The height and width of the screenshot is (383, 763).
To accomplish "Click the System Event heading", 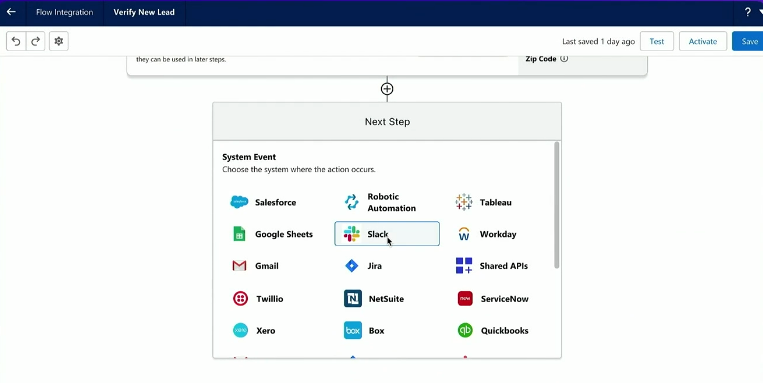I will click(249, 157).
